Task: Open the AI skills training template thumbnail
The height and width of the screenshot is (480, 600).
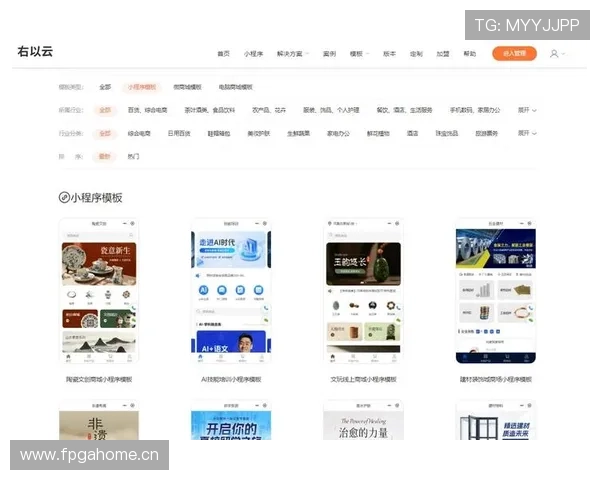Action: [231, 291]
